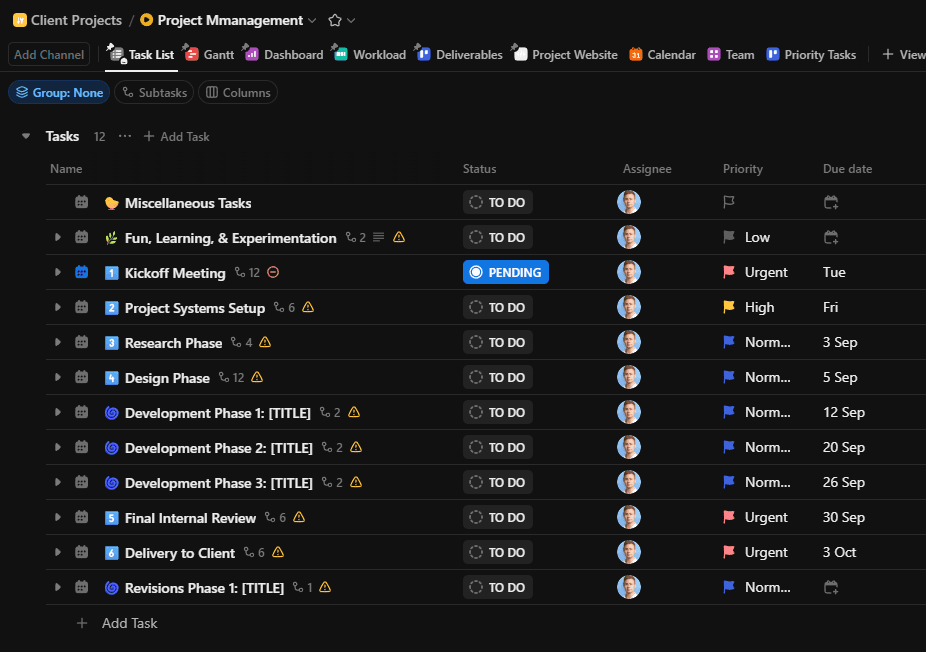The width and height of the screenshot is (926, 652).
Task: Open the Calendar tab
Action: [x=663, y=54]
